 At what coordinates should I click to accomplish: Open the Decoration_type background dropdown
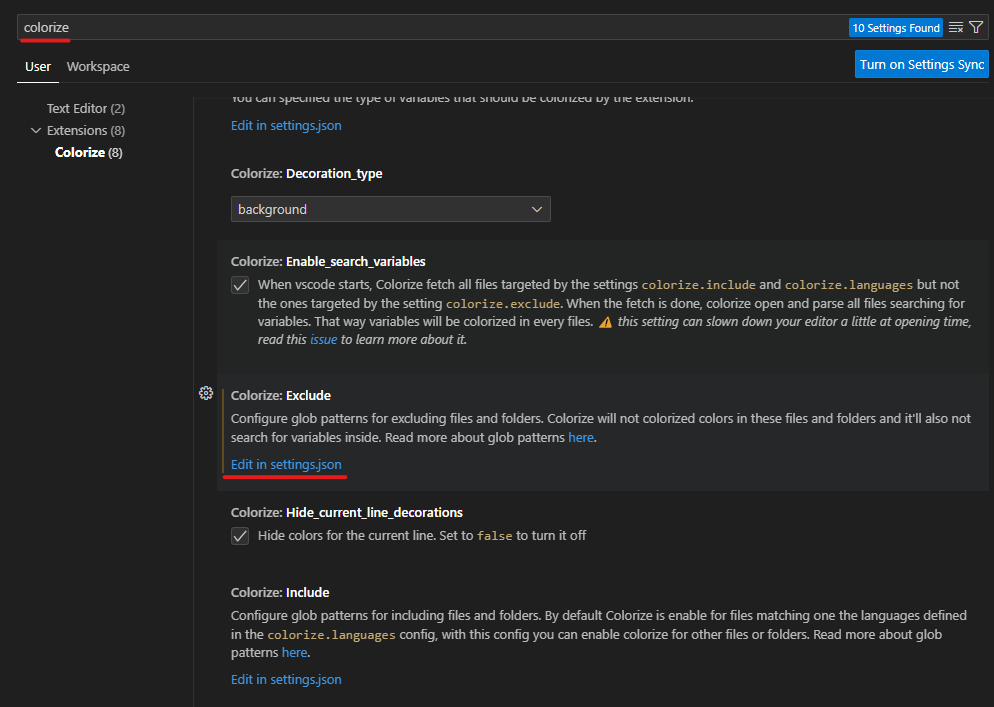coord(390,209)
